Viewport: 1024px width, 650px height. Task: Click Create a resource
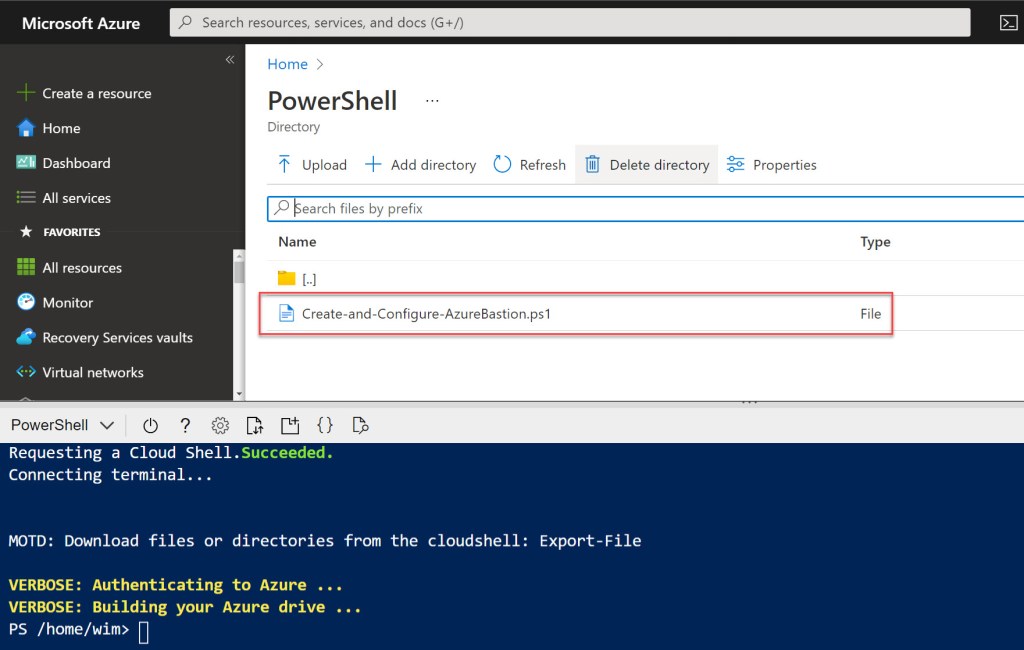[x=96, y=93]
